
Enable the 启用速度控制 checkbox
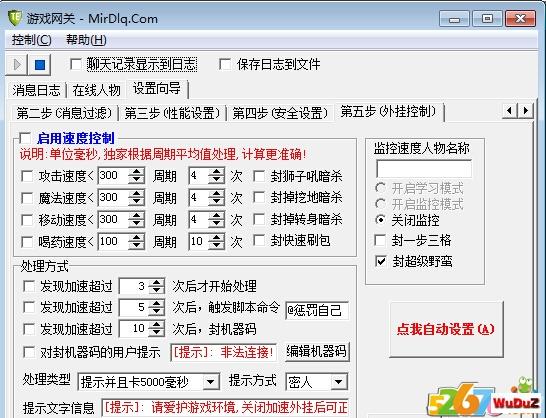pyautogui.click(x=25, y=138)
